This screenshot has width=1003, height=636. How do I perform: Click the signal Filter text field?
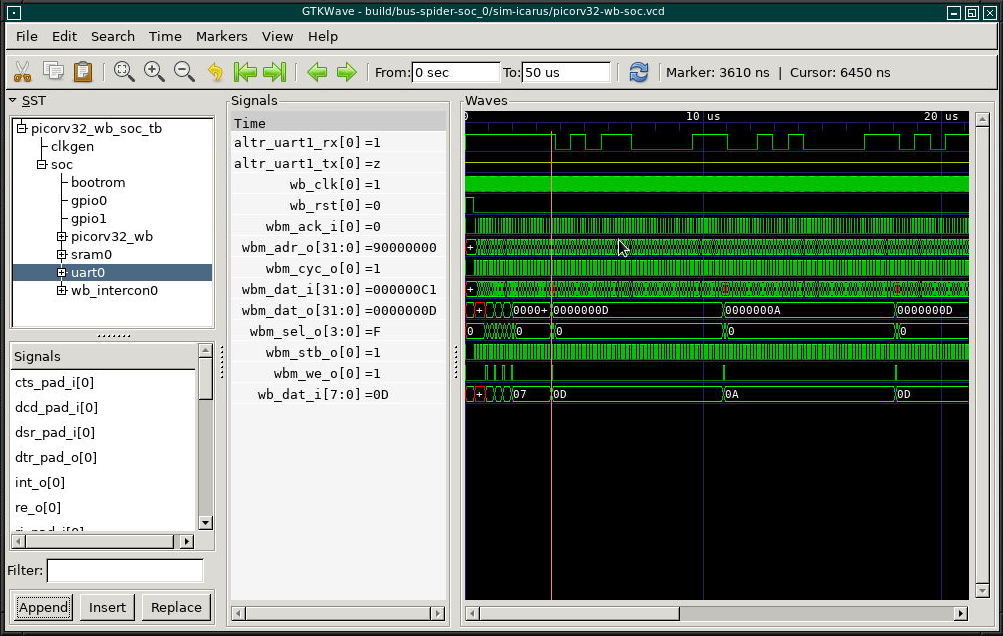(125, 570)
